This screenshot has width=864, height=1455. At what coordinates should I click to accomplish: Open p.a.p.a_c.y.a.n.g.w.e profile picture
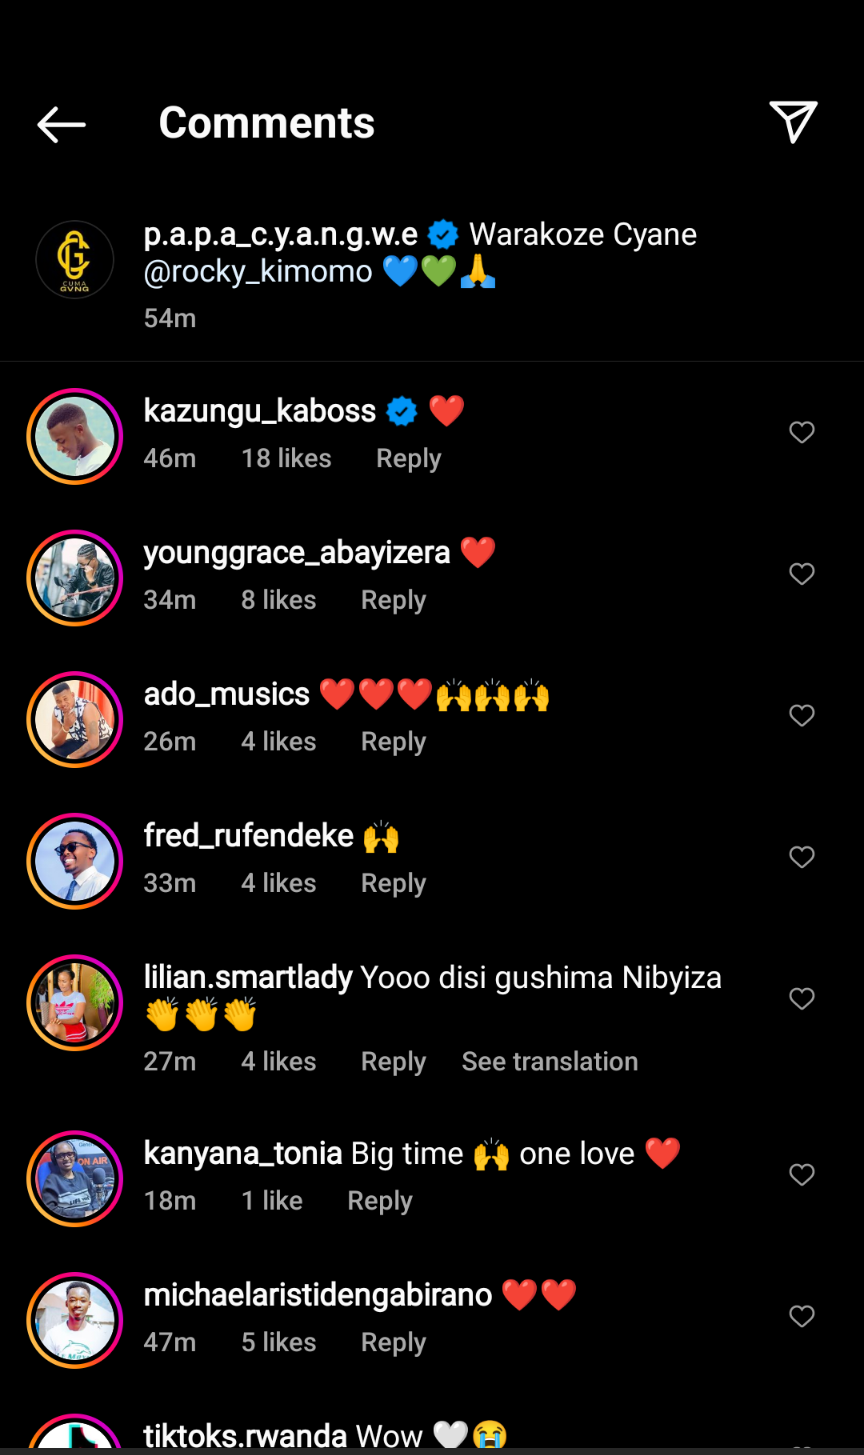coord(74,260)
